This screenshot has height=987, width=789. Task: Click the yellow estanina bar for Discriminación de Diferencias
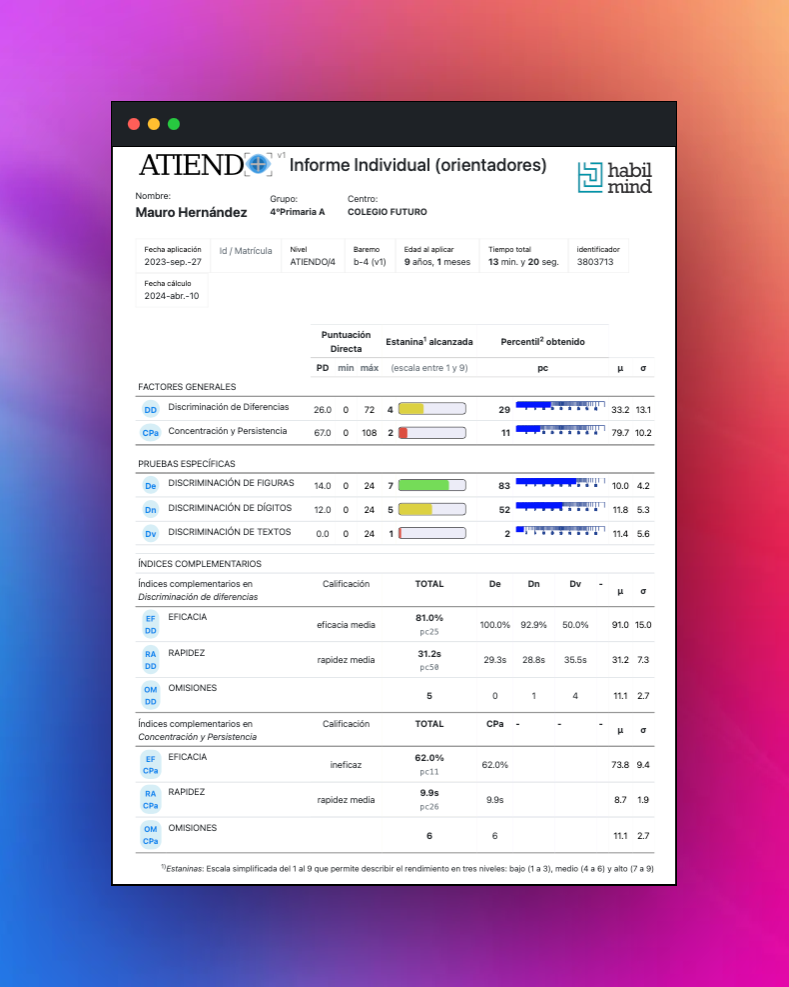click(432, 409)
